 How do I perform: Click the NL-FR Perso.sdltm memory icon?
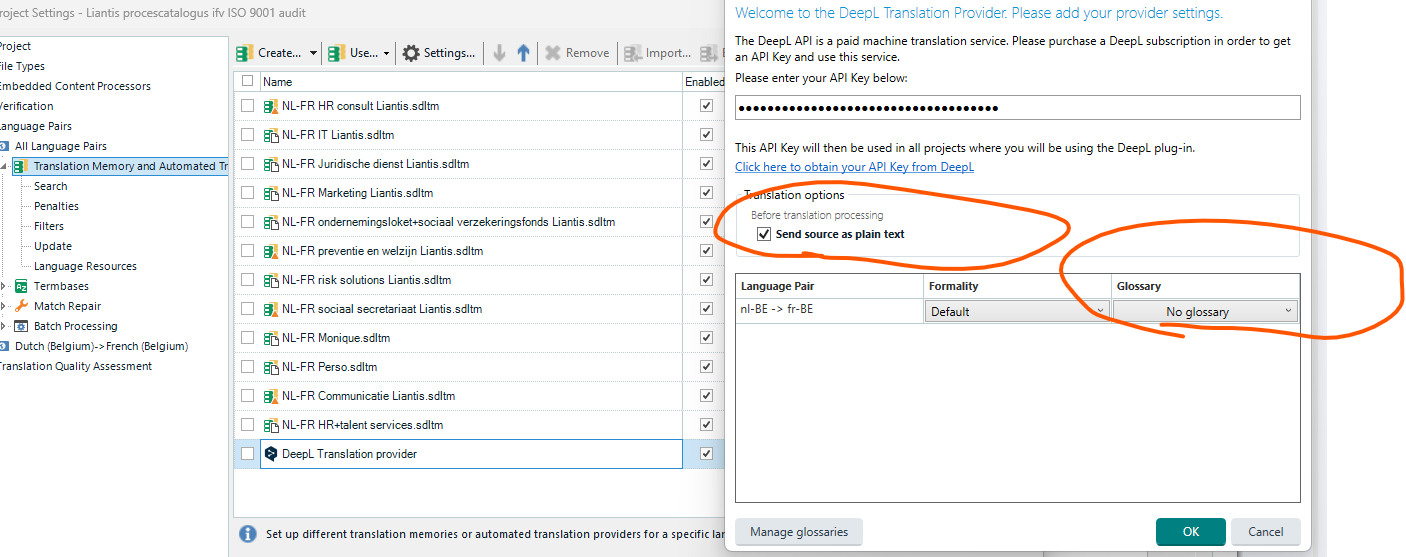[270, 367]
